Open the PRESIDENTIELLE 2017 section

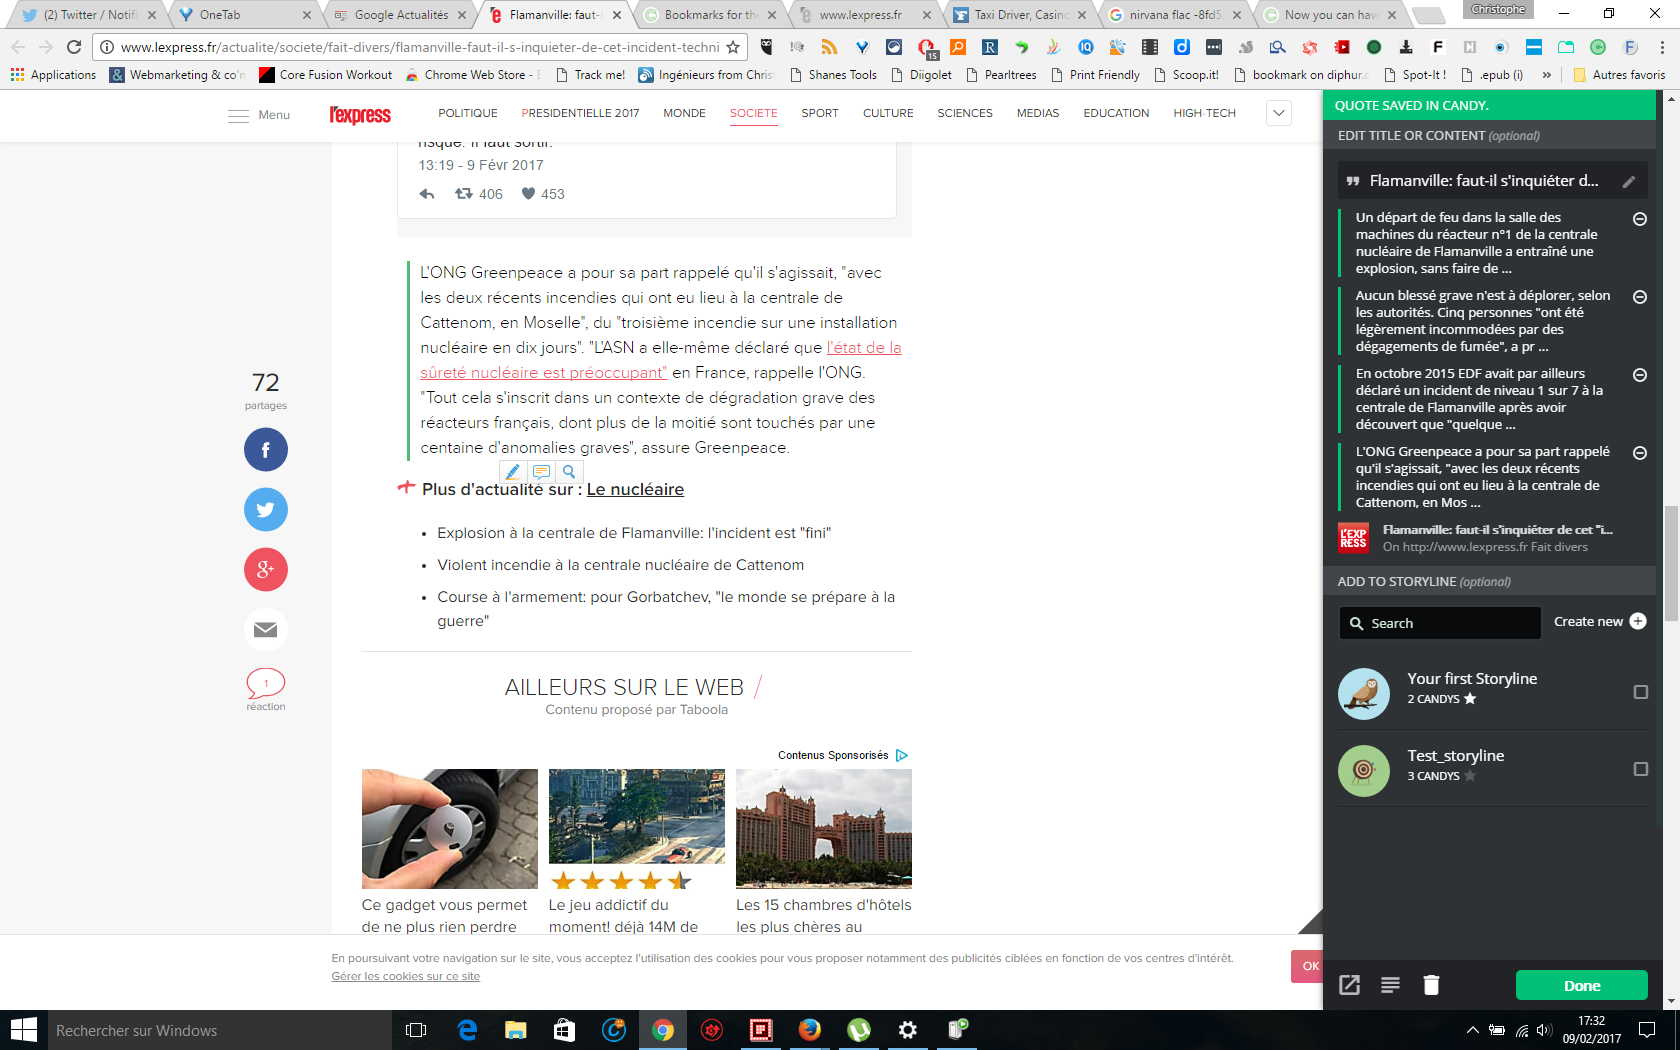(580, 113)
